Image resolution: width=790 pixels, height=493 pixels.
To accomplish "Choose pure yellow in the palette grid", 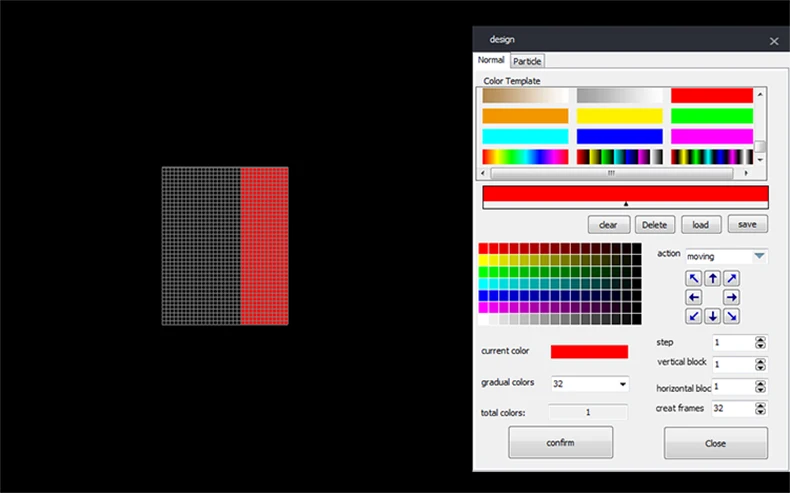I will (x=483, y=260).
